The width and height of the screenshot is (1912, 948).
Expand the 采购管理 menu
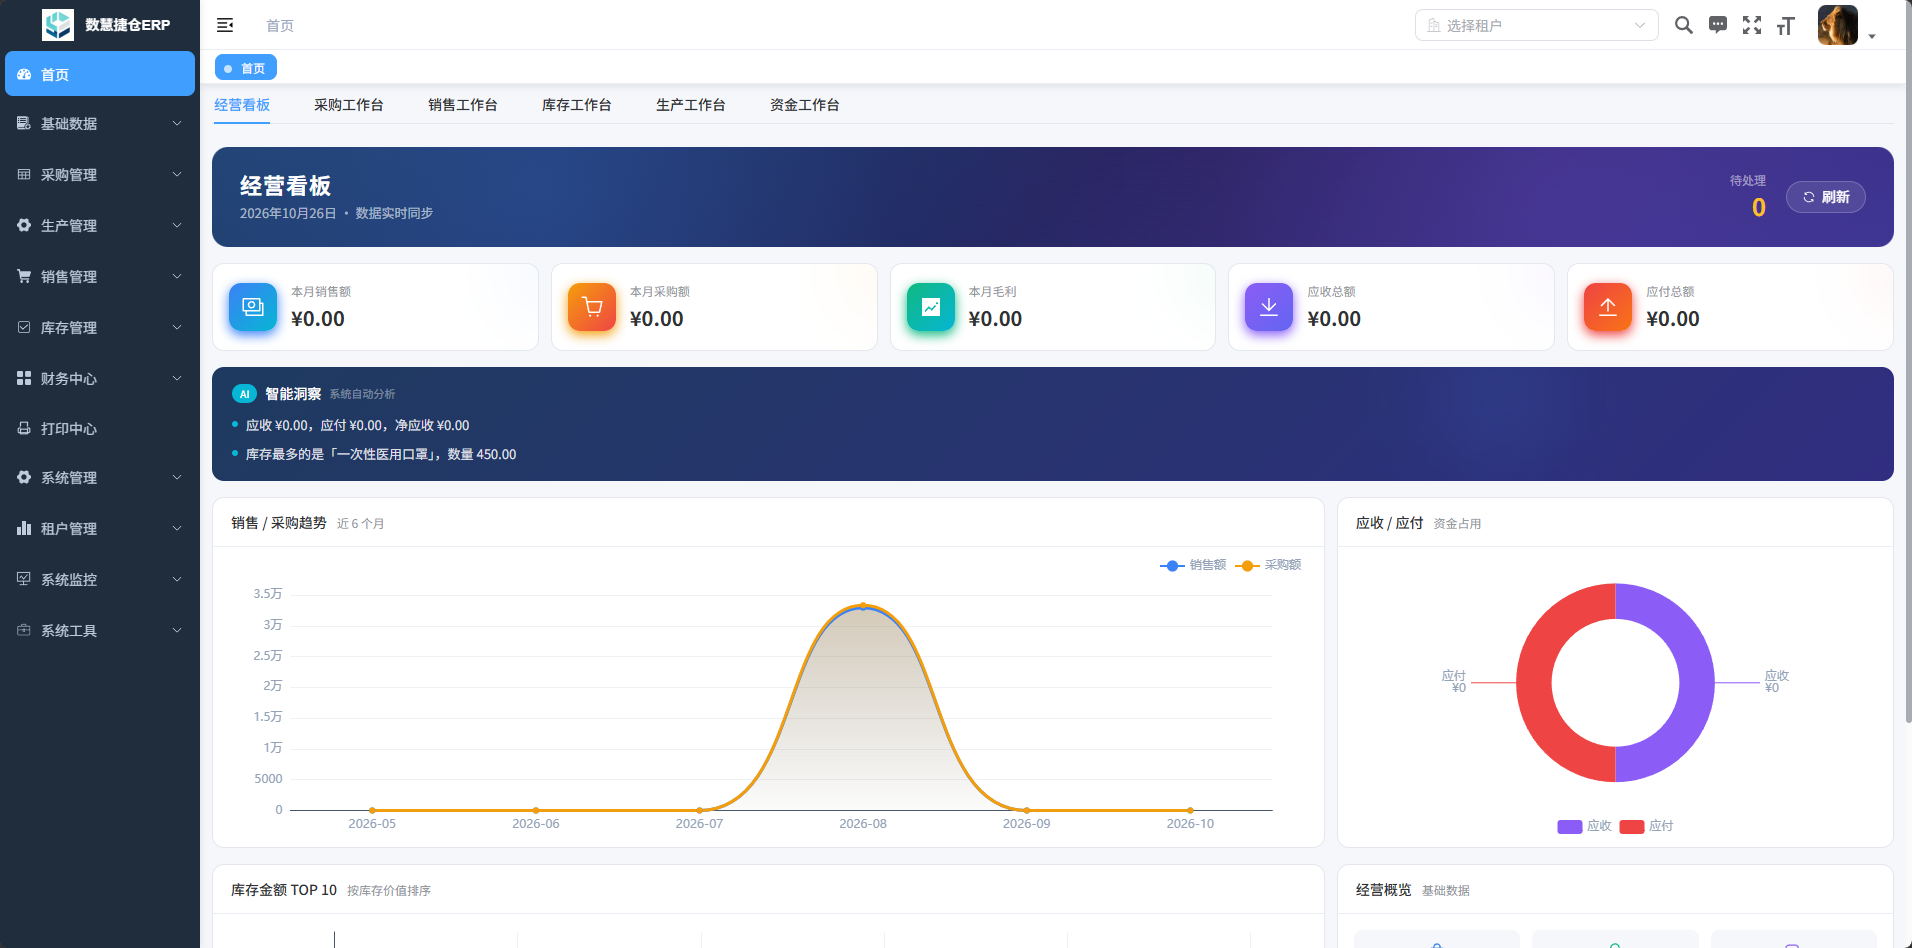pos(100,174)
